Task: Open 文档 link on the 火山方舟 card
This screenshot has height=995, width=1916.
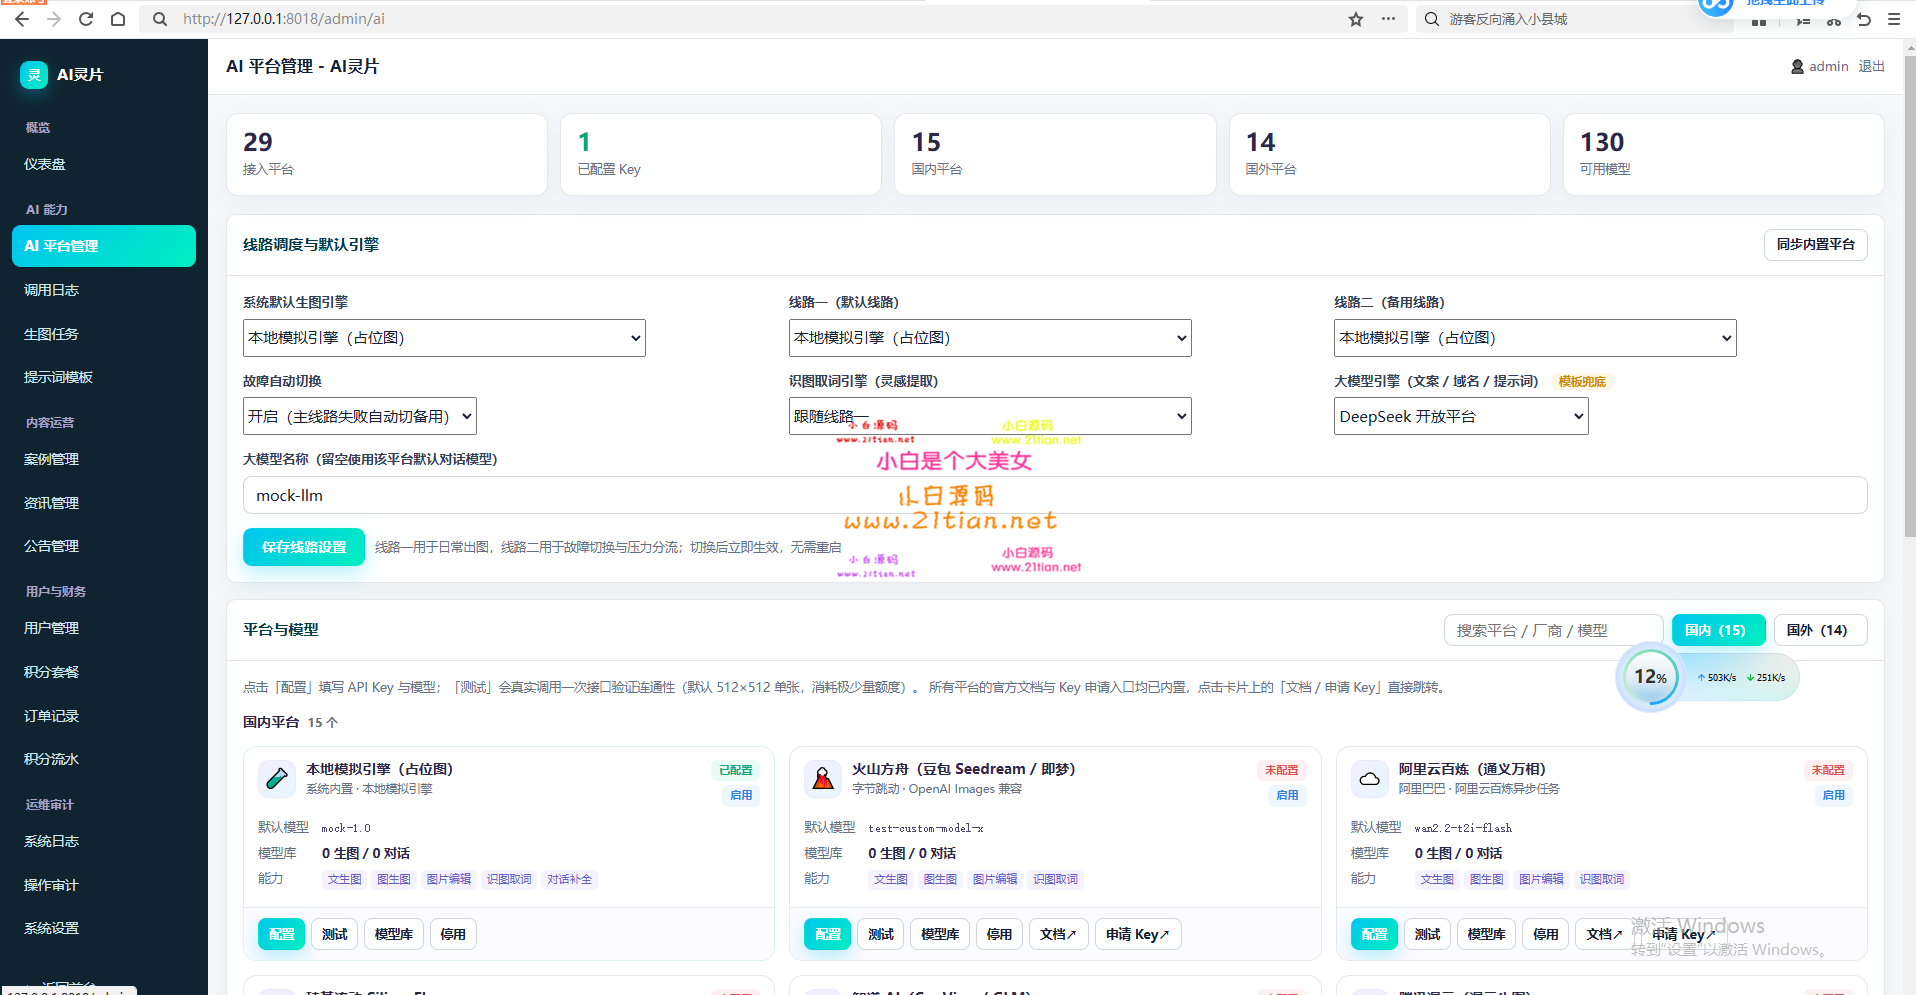Action: pos(1058,934)
